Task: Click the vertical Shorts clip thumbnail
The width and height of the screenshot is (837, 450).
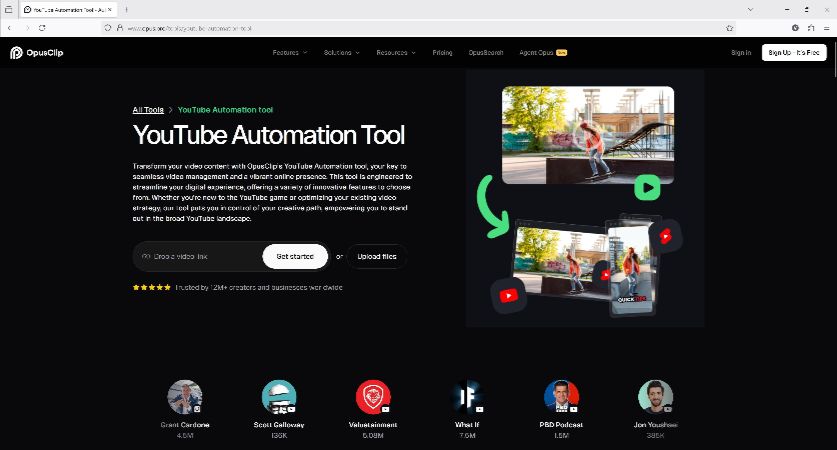Action: [x=632, y=270]
